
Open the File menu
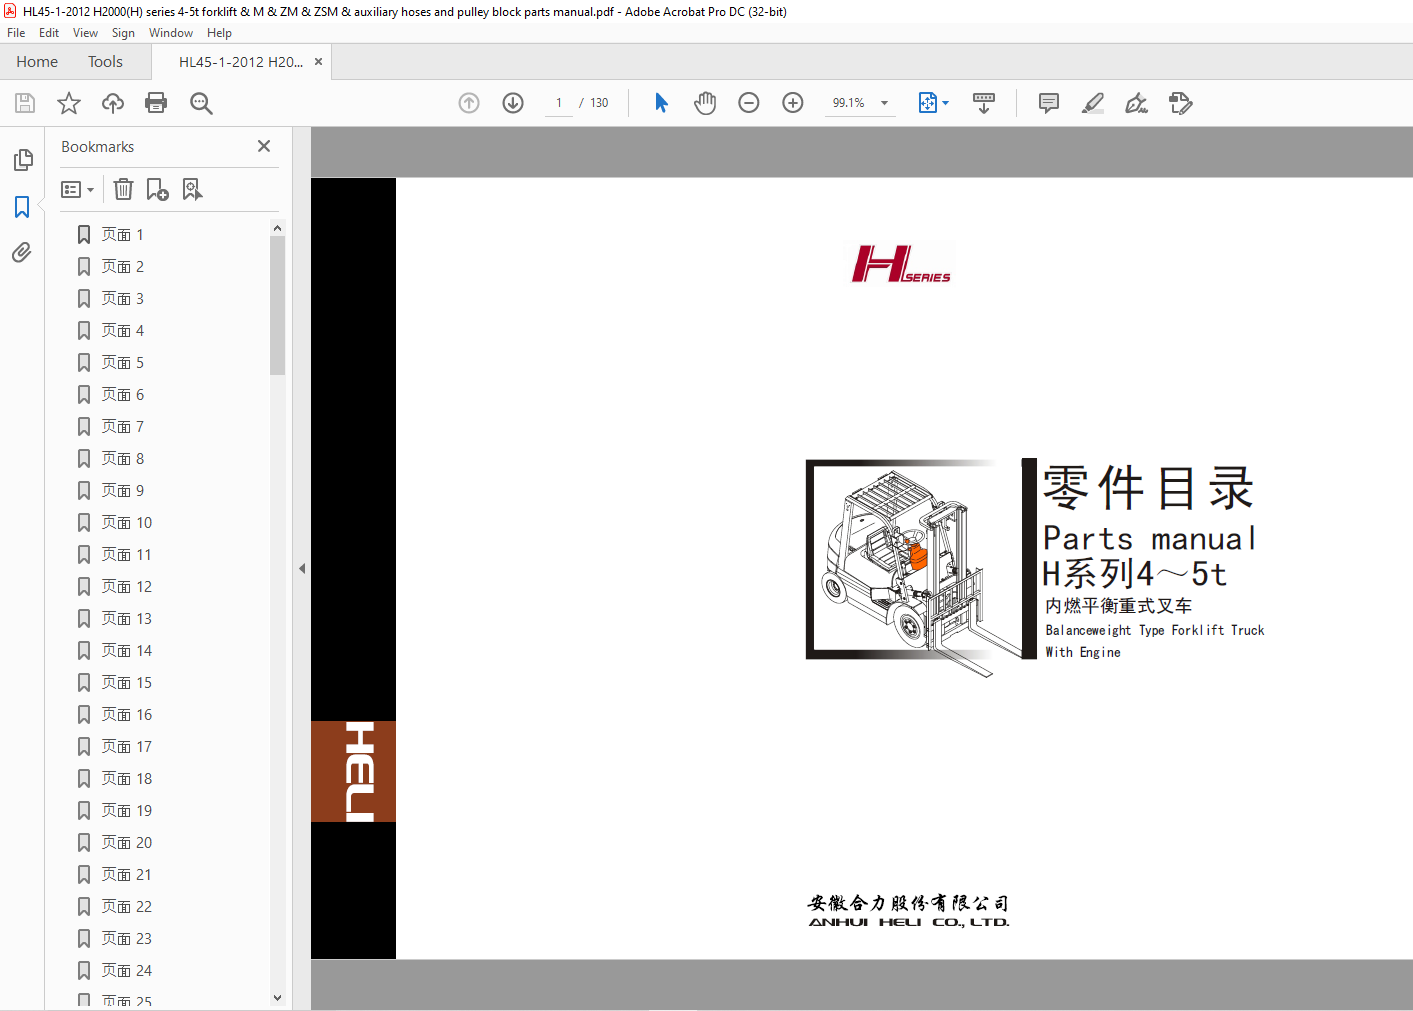tap(16, 33)
